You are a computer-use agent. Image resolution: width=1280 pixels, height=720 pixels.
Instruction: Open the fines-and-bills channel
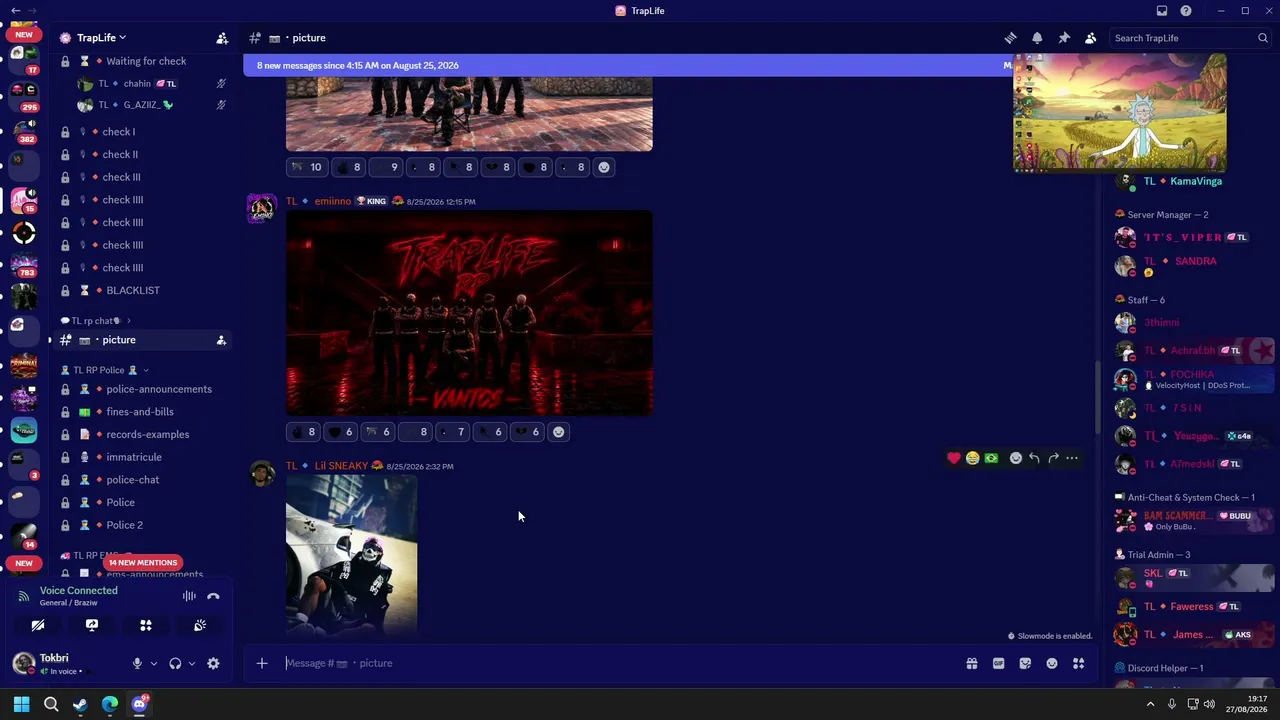tap(141, 412)
